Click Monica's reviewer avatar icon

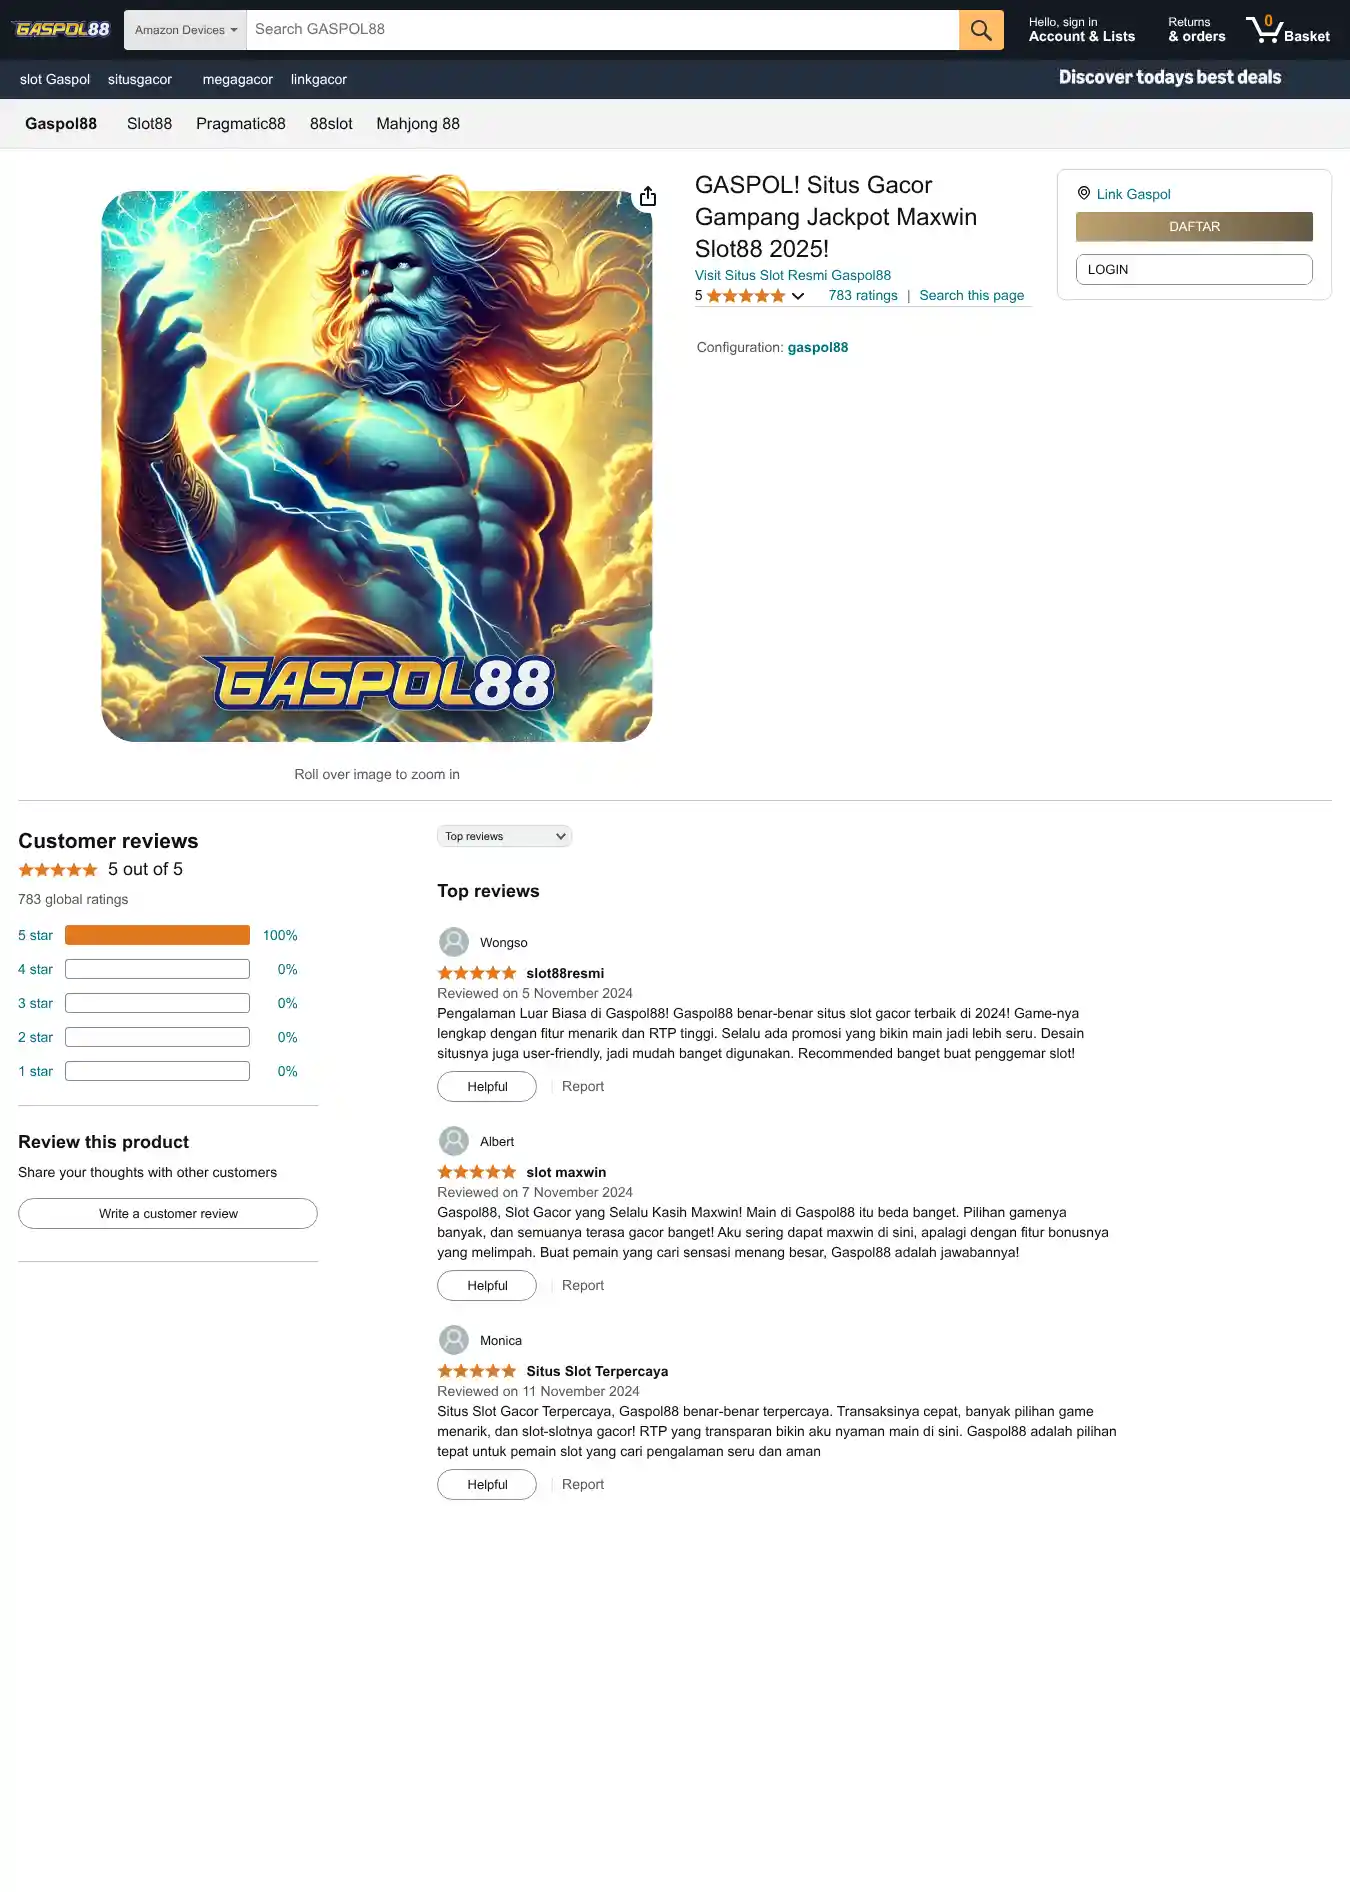click(454, 1340)
